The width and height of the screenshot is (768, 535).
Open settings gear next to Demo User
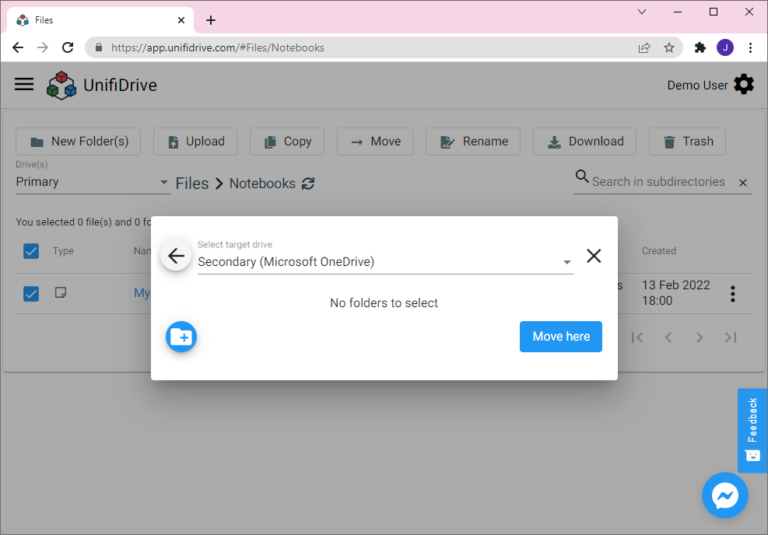coord(744,85)
